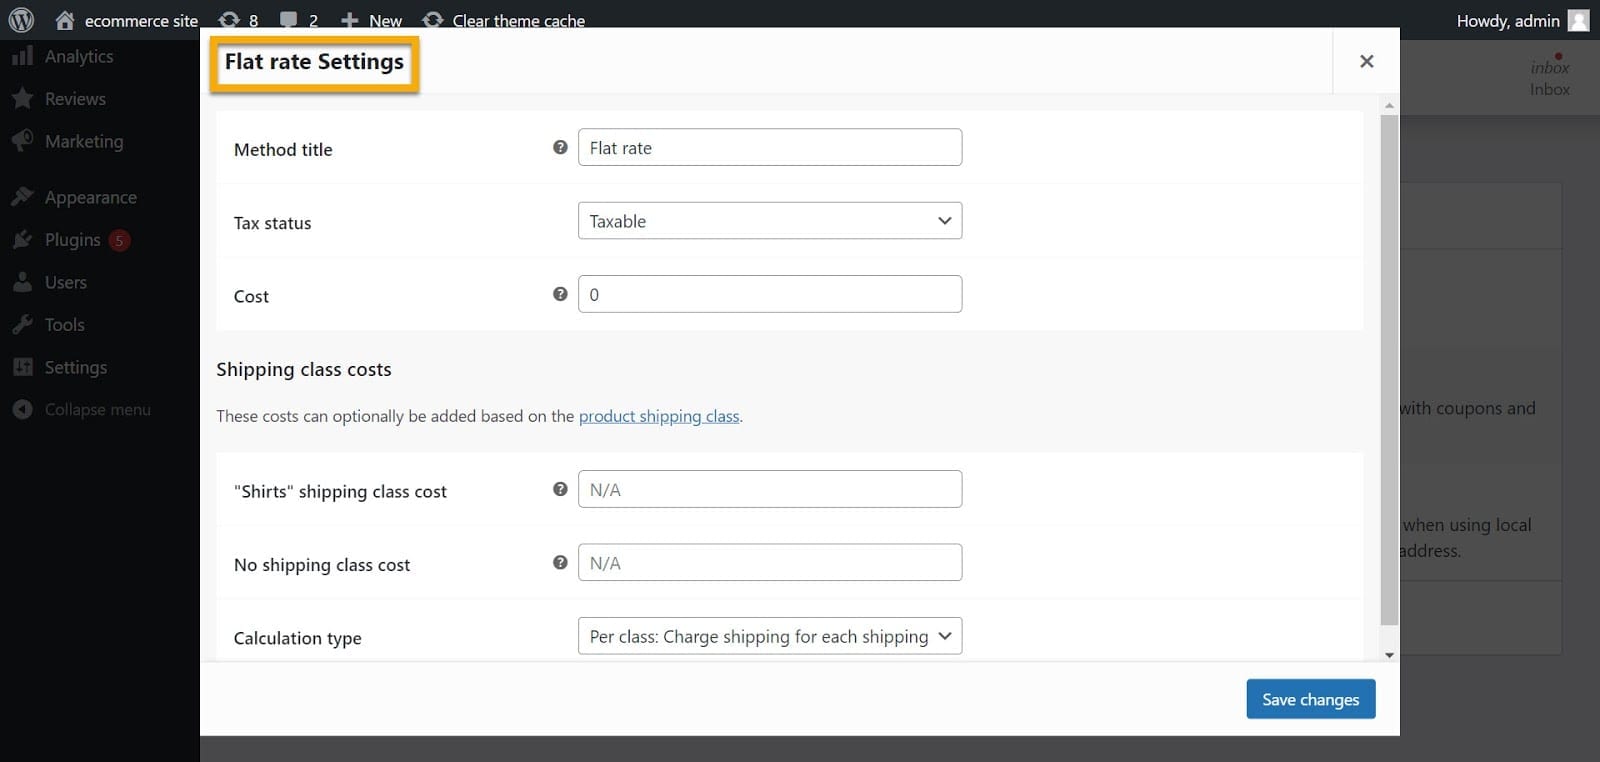Follow the product shipping class link
1600x762 pixels.
[x=659, y=416]
